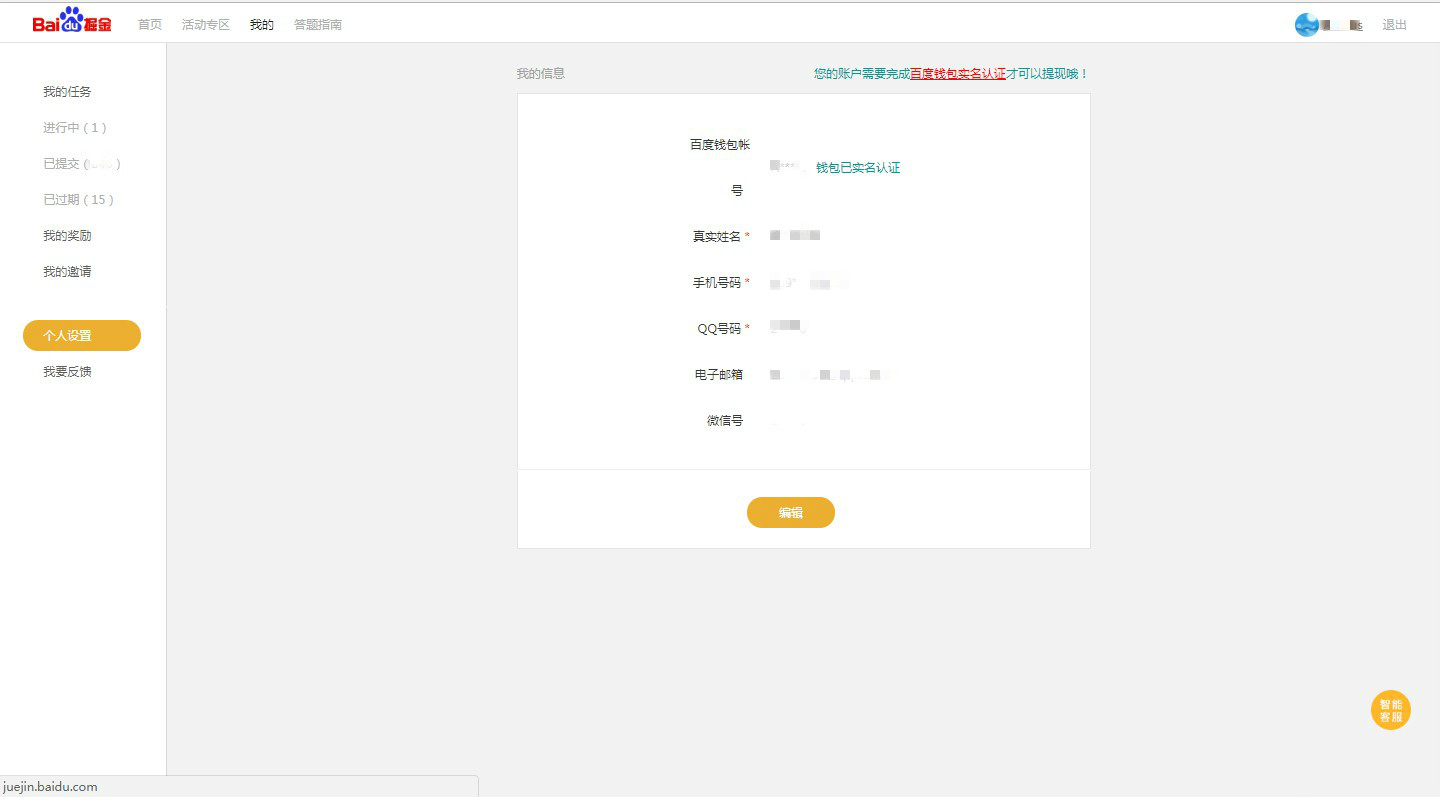The width and height of the screenshot is (1440, 797).
Task: Open the 活动专区 section
Action: tap(205, 24)
